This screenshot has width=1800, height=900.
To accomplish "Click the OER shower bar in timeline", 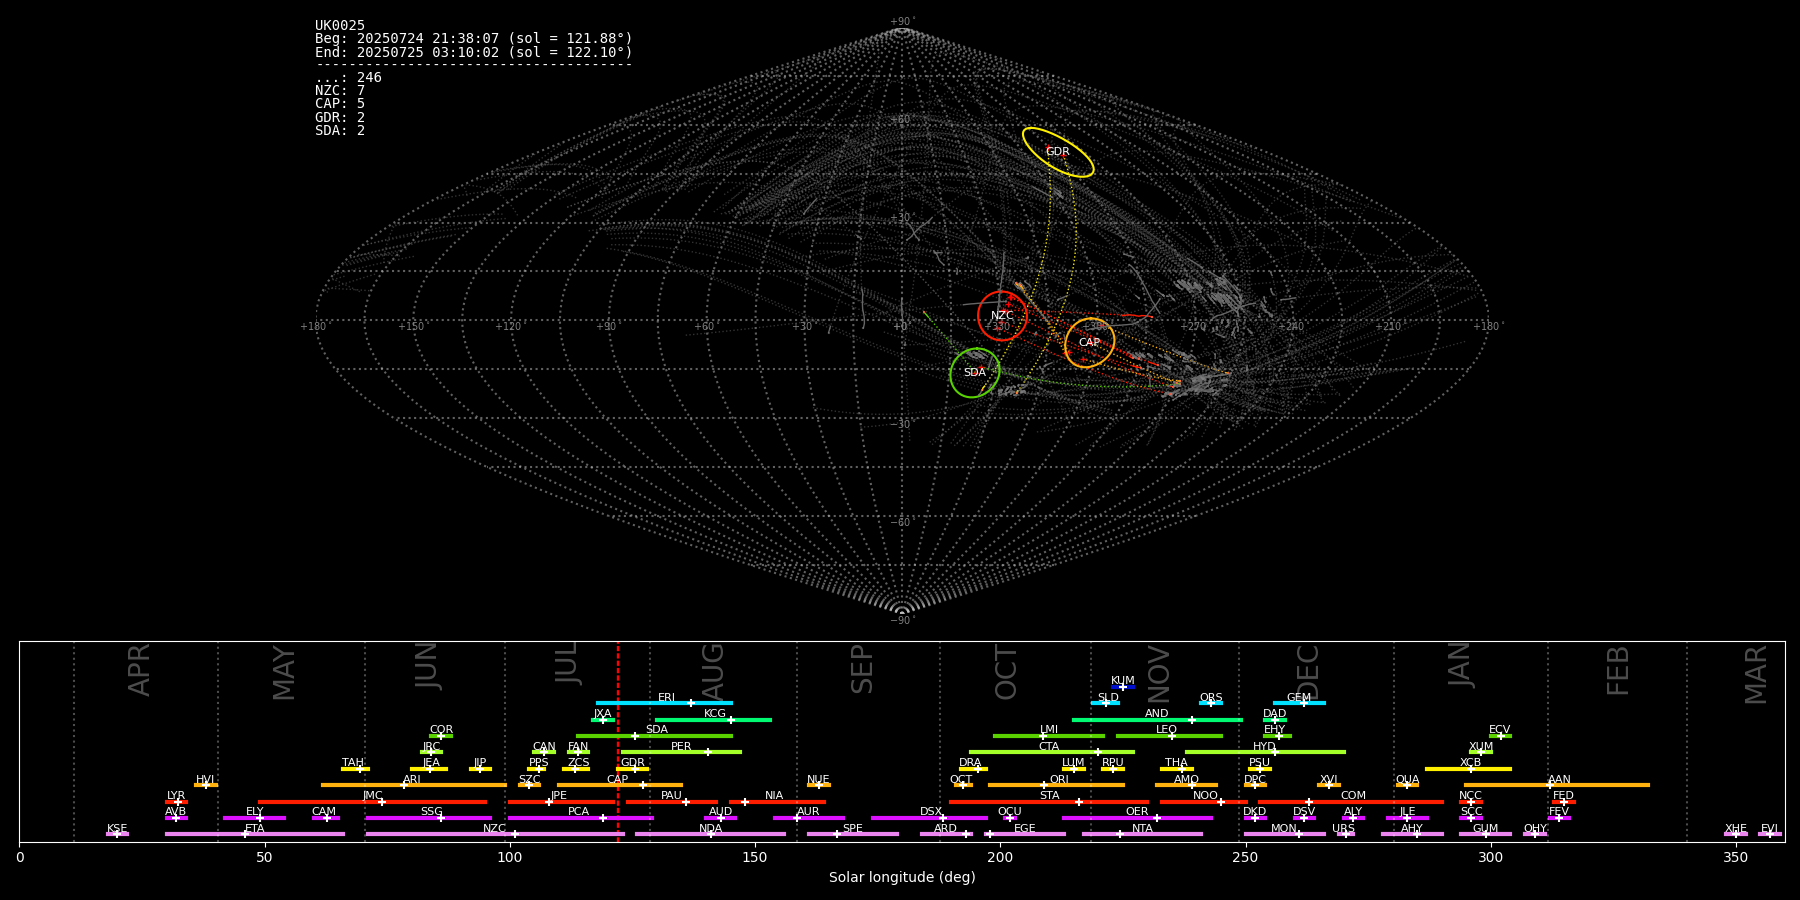I will point(1137,818).
